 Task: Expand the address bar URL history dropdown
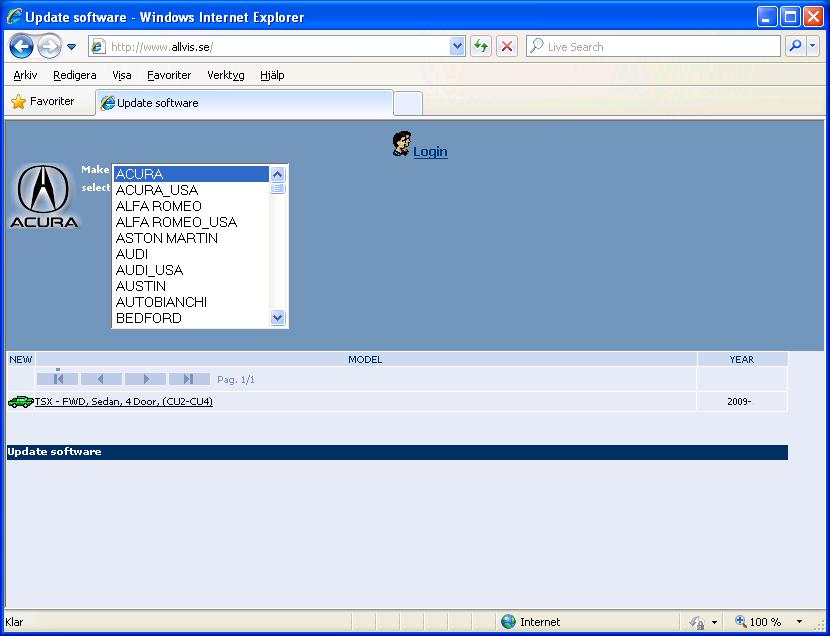(x=457, y=47)
